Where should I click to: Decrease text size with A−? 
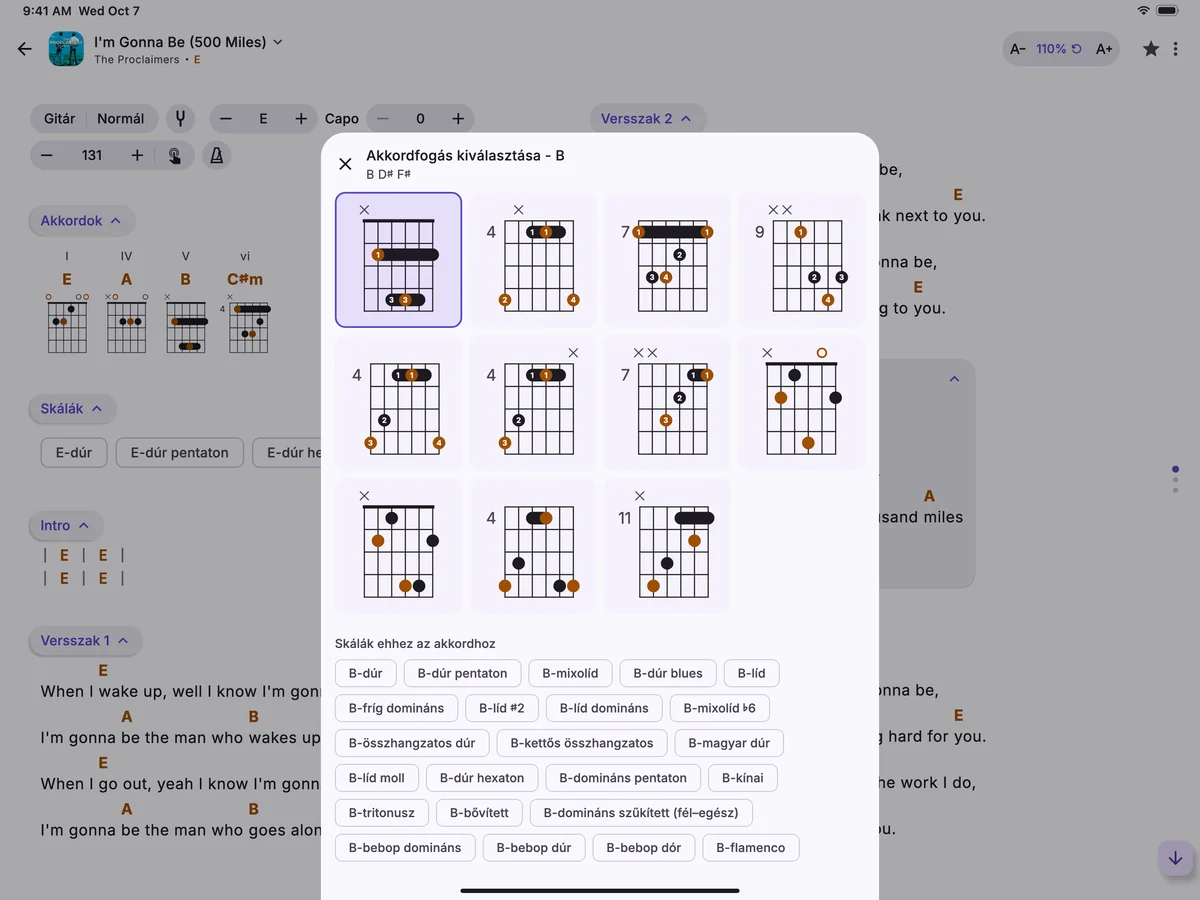[x=1018, y=49]
